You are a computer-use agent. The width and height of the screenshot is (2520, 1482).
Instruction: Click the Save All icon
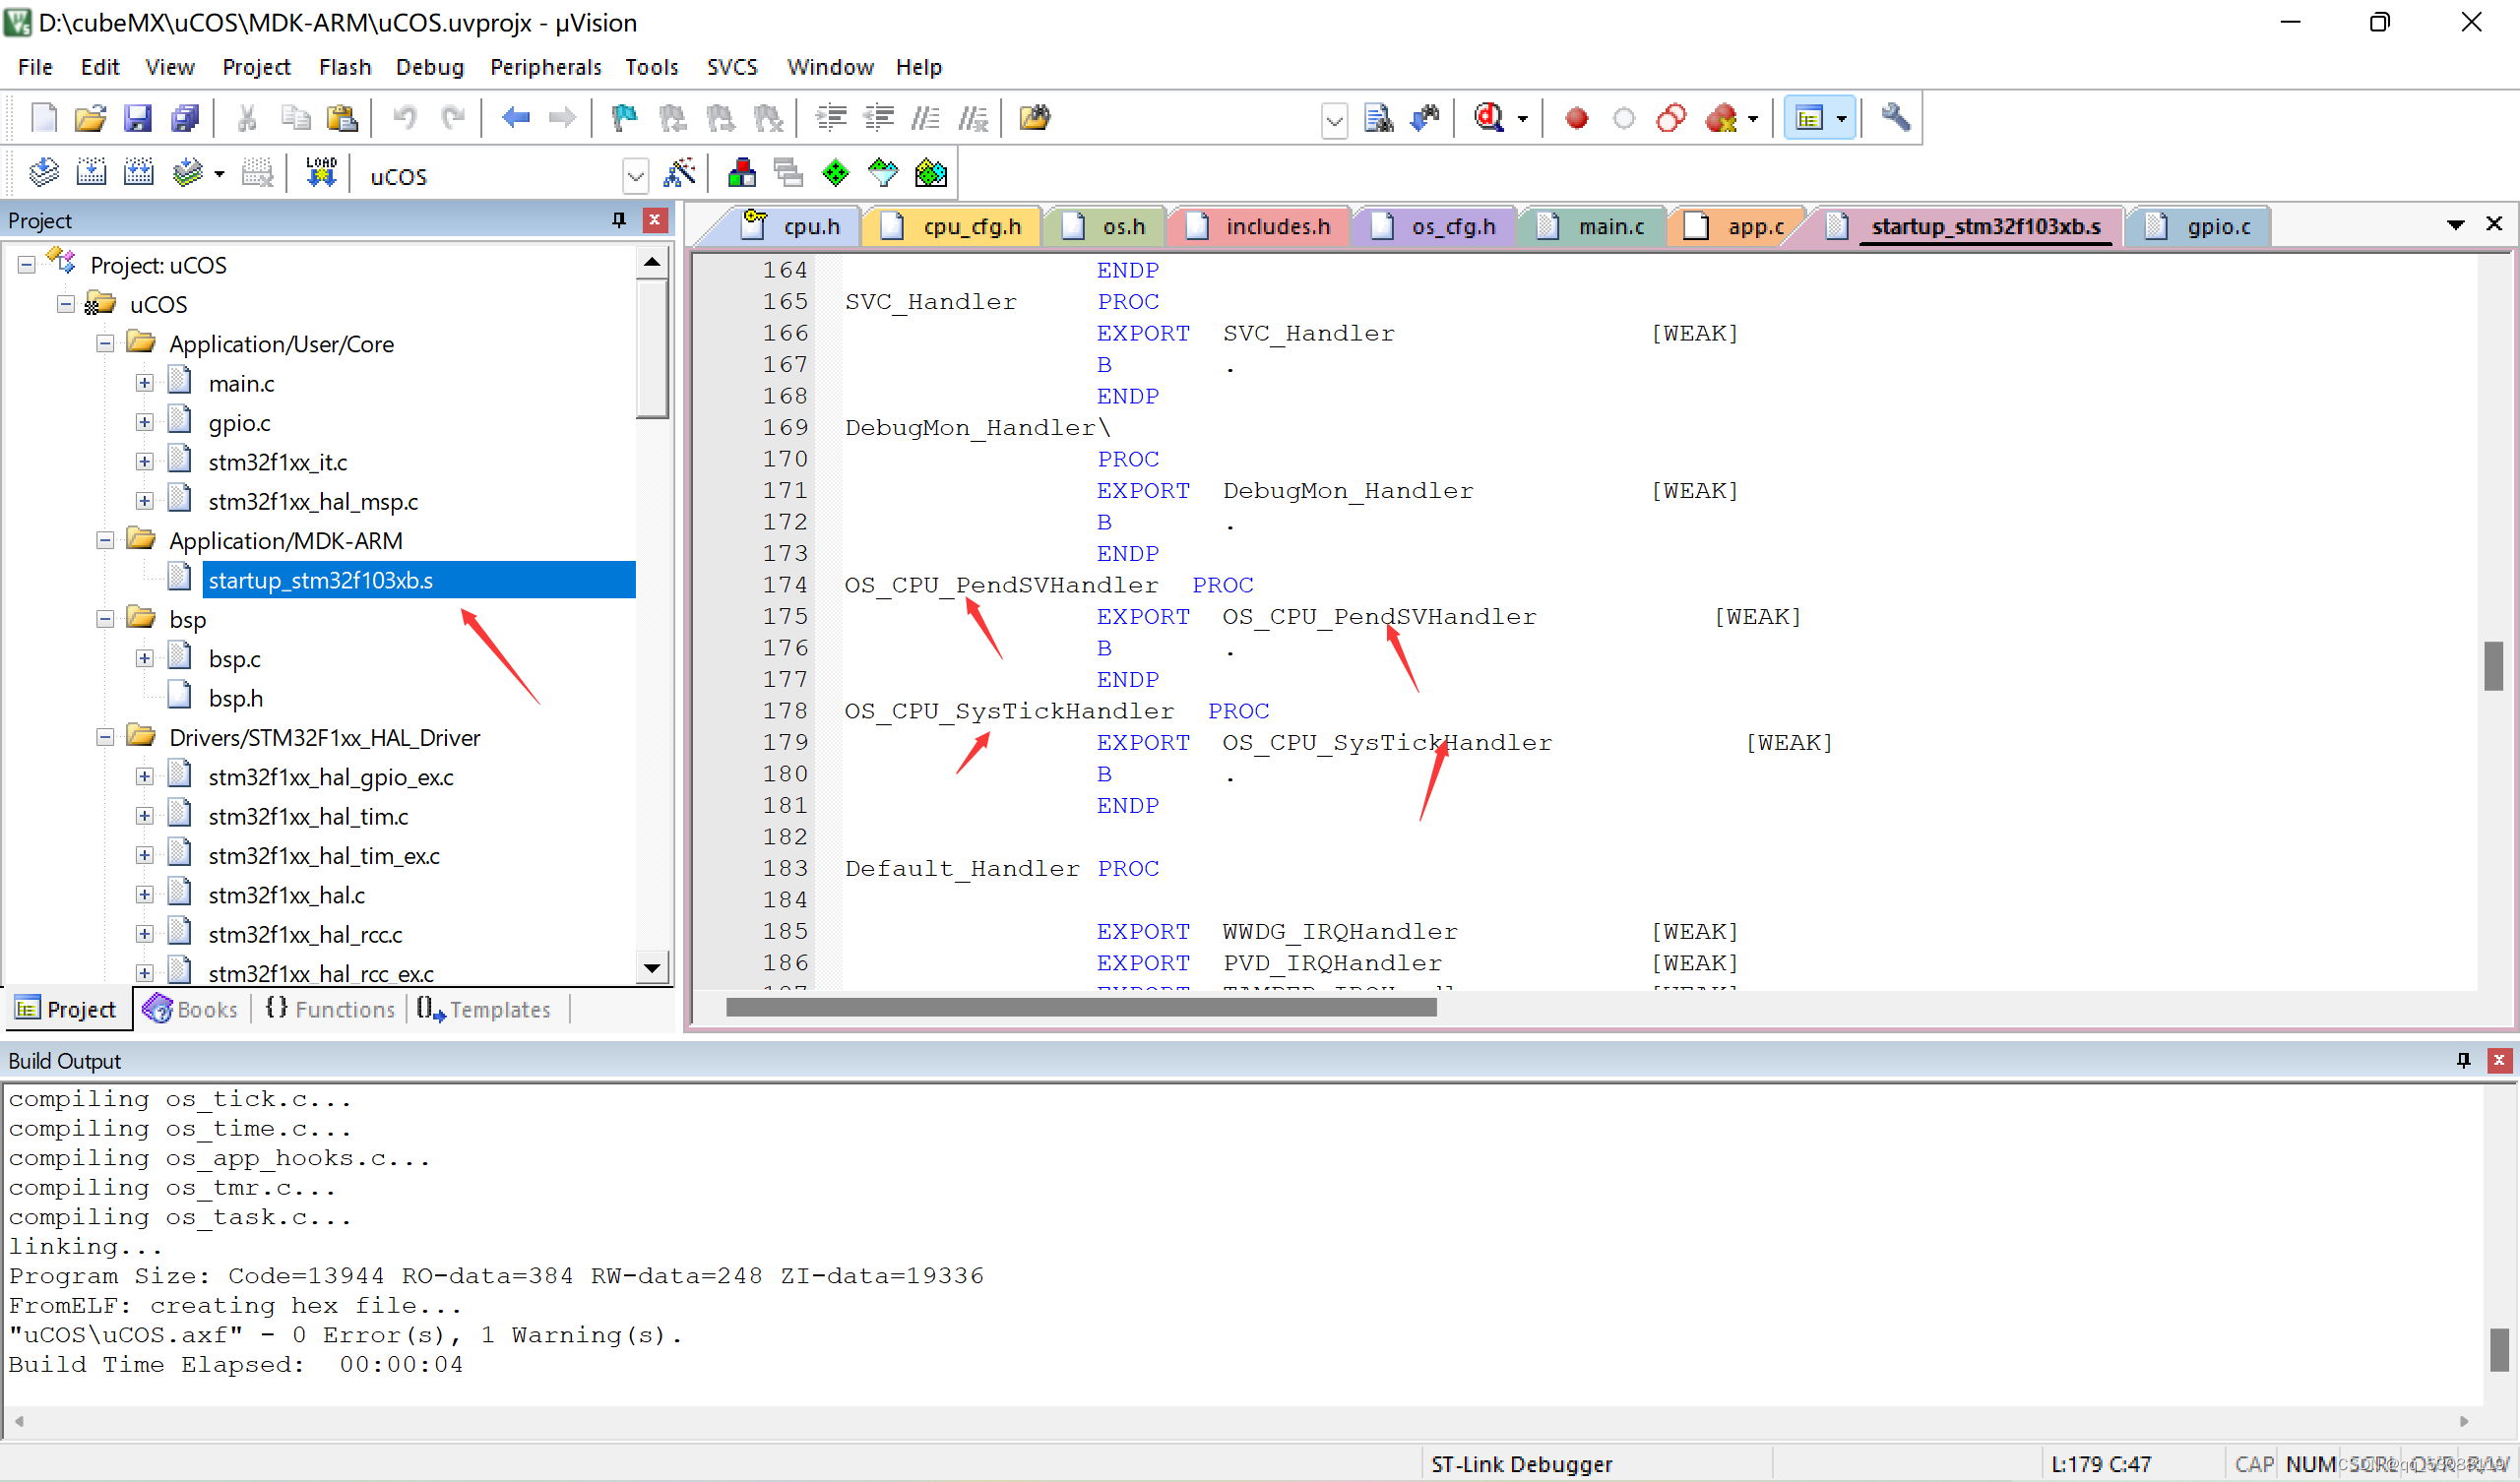[185, 118]
